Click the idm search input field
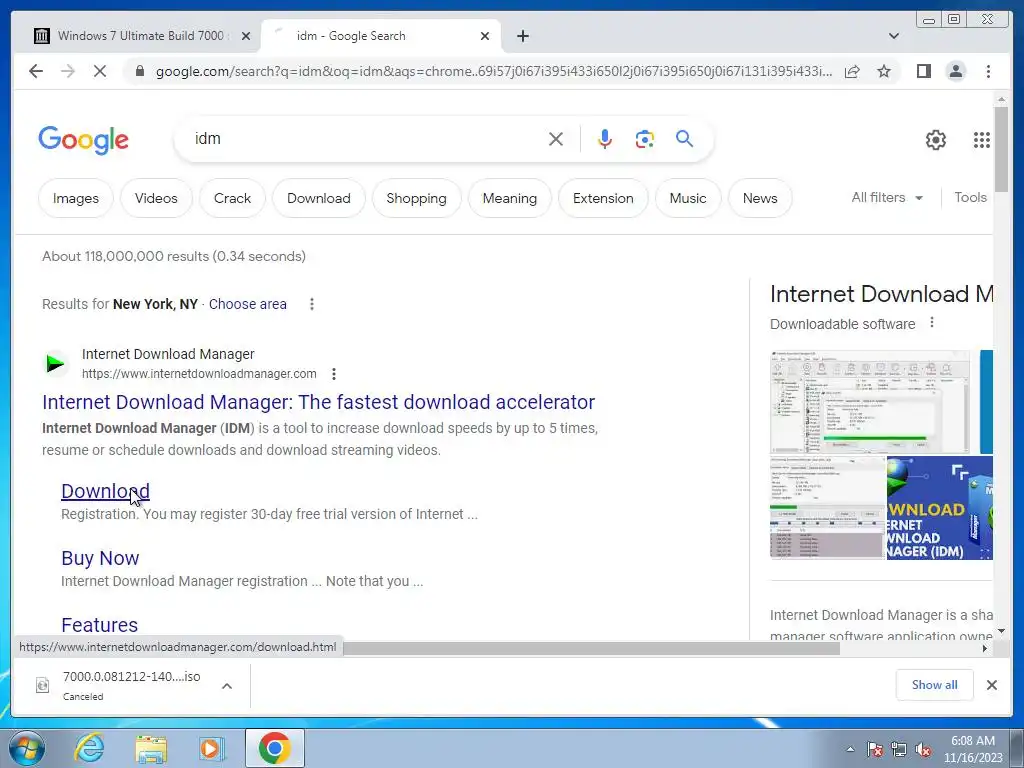Viewport: 1024px width, 768px height. 366,139
